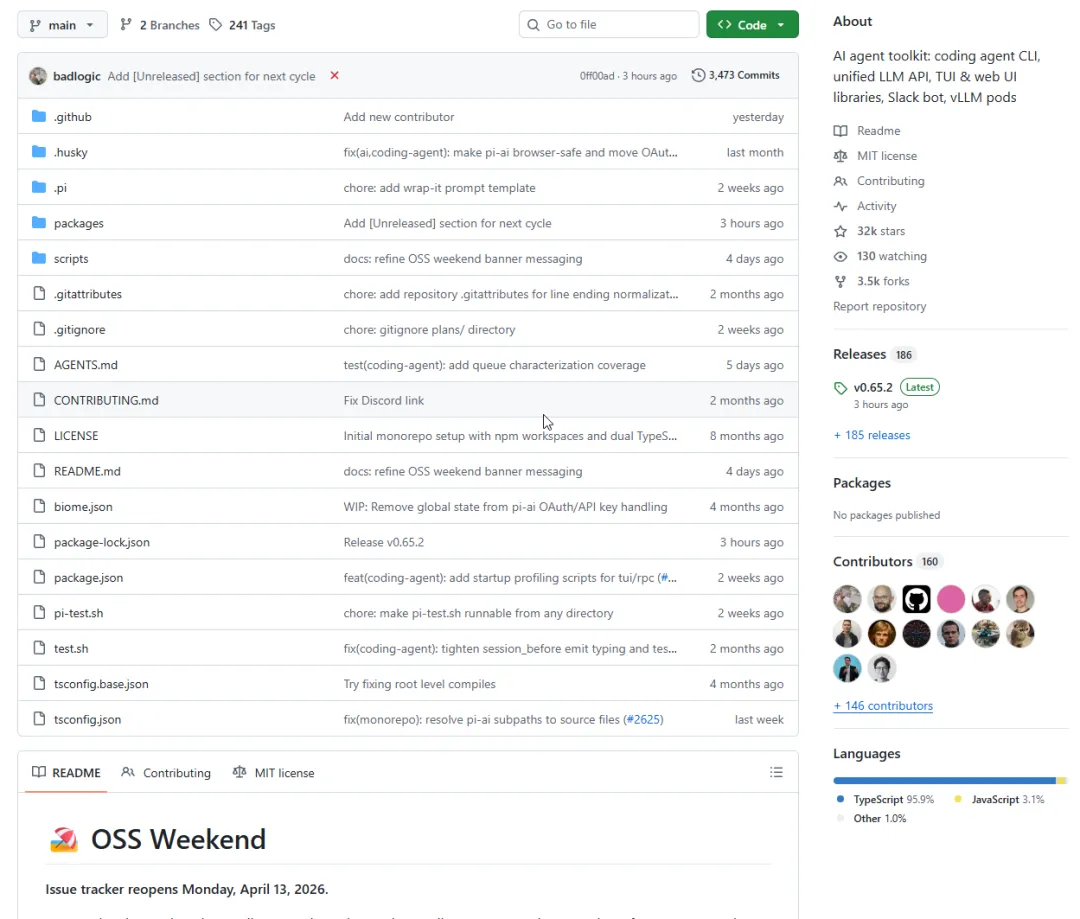Open the .github folder

(x=72, y=117)
